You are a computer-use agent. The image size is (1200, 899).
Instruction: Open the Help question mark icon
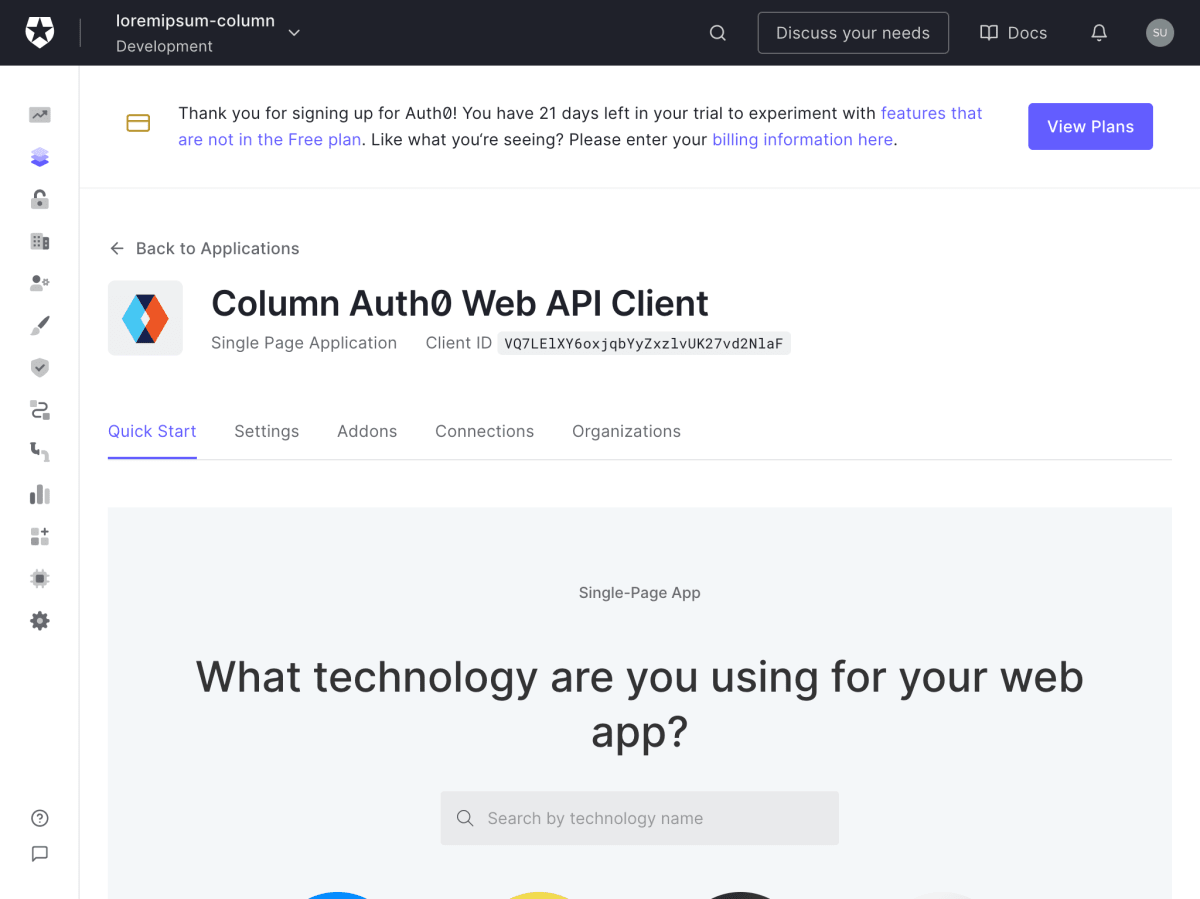[x=40, y=818]
